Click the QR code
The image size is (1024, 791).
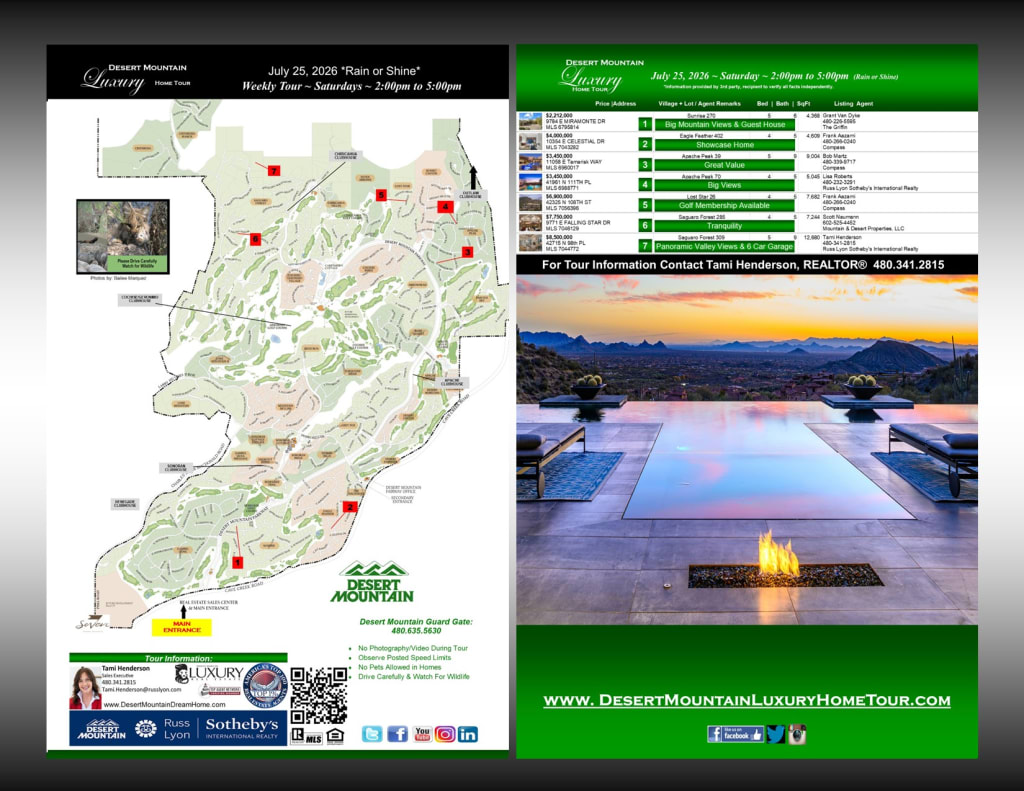point(318,696)
